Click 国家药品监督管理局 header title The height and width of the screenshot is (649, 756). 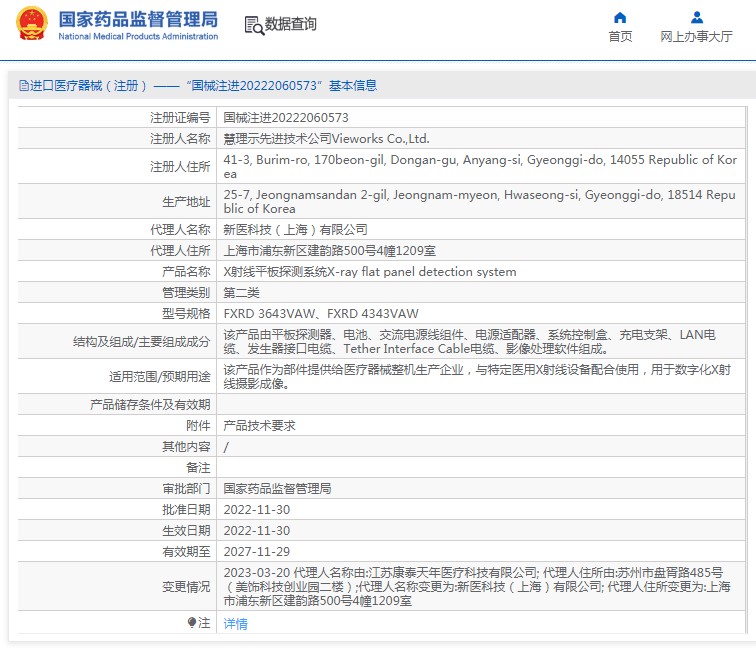pyautogui.click(x=138, y=19)
